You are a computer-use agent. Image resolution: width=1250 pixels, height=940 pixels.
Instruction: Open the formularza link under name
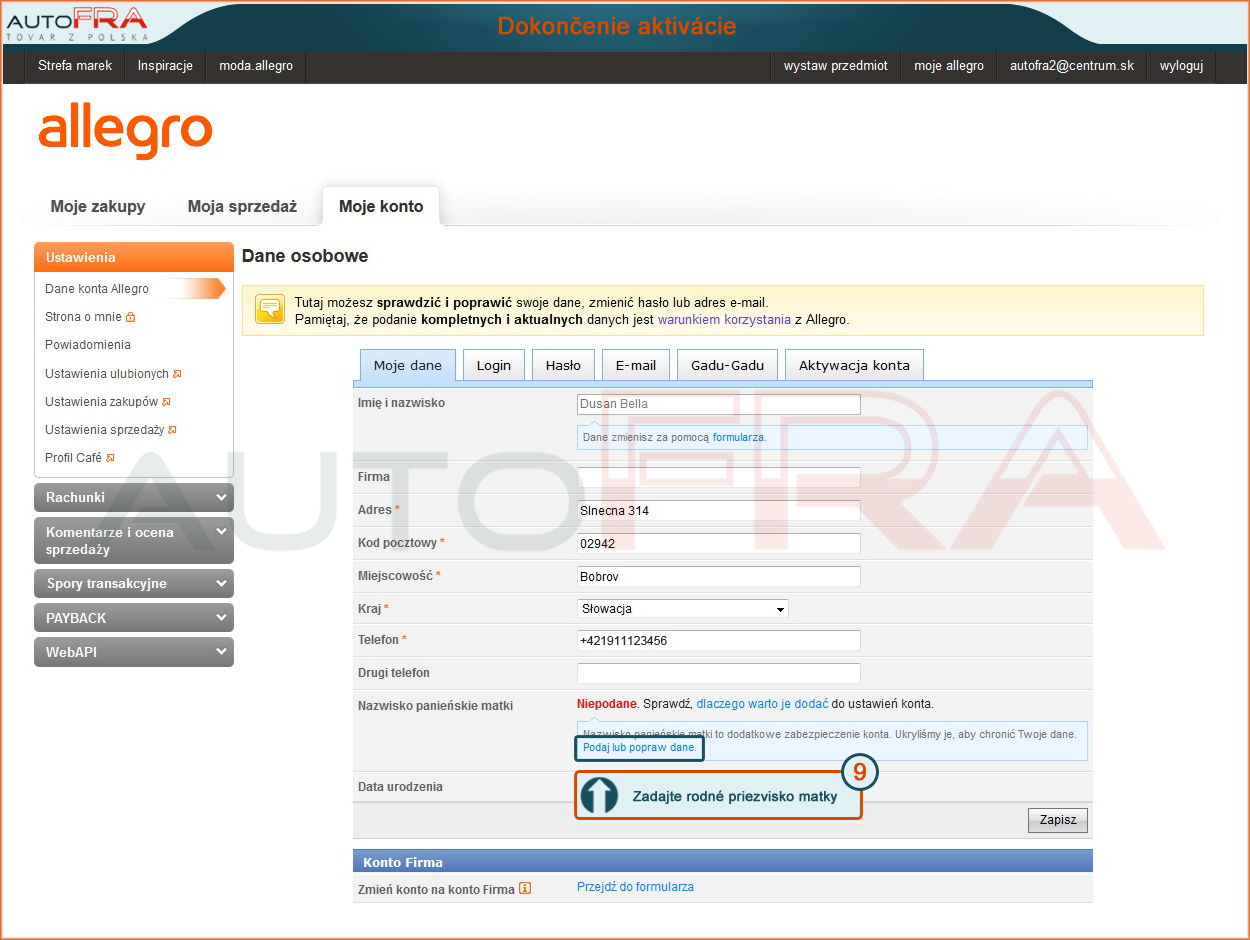pos(739,438)
